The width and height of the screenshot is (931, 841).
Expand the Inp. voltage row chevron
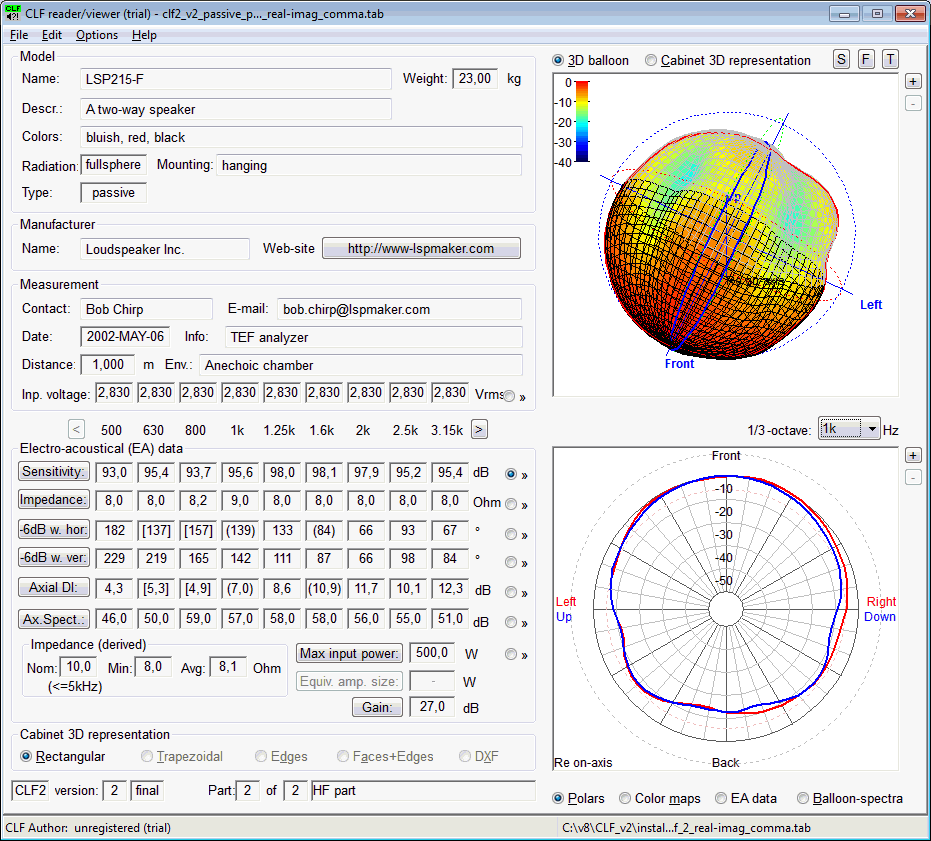[522, 397]
